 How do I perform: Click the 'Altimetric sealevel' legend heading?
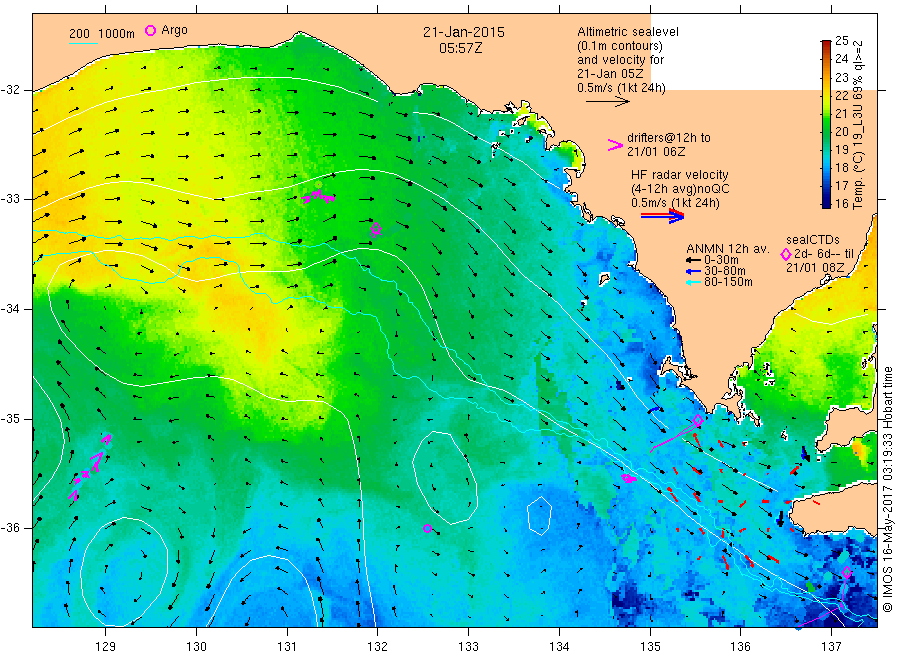point(628,32)
